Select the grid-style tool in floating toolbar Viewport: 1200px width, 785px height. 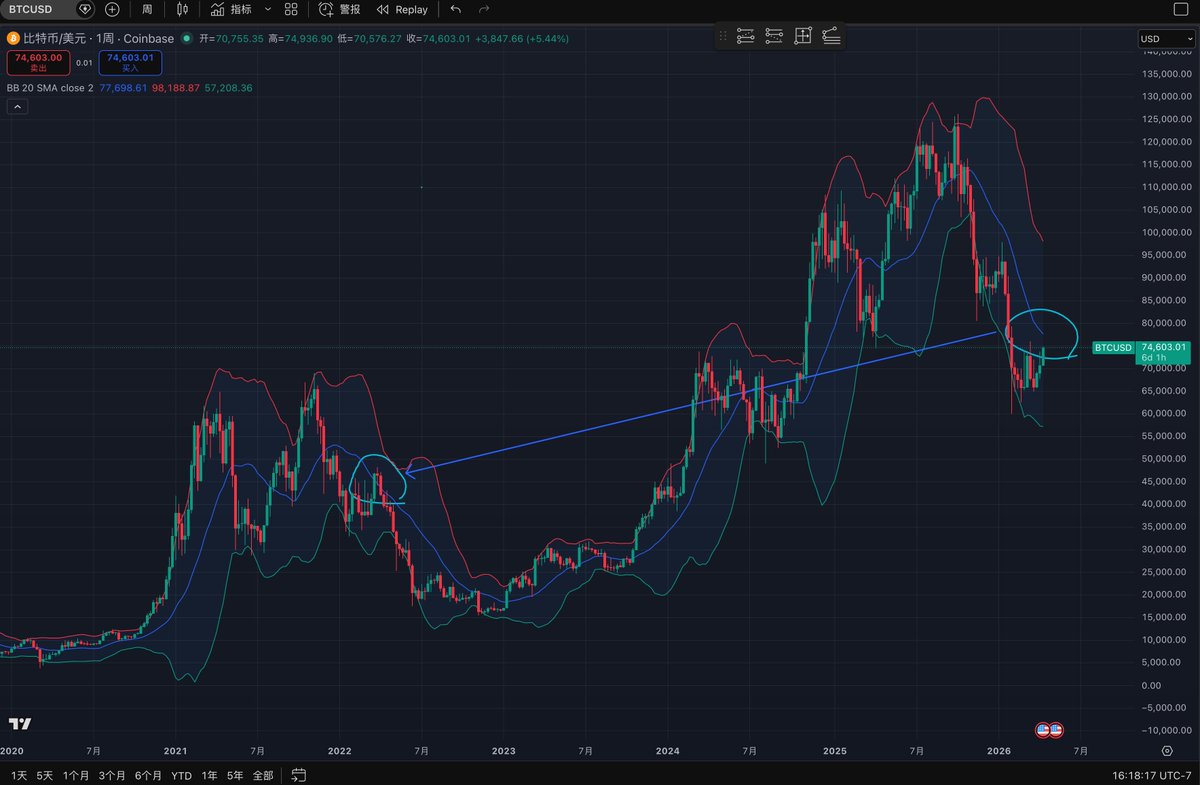[x=802, y=36]
